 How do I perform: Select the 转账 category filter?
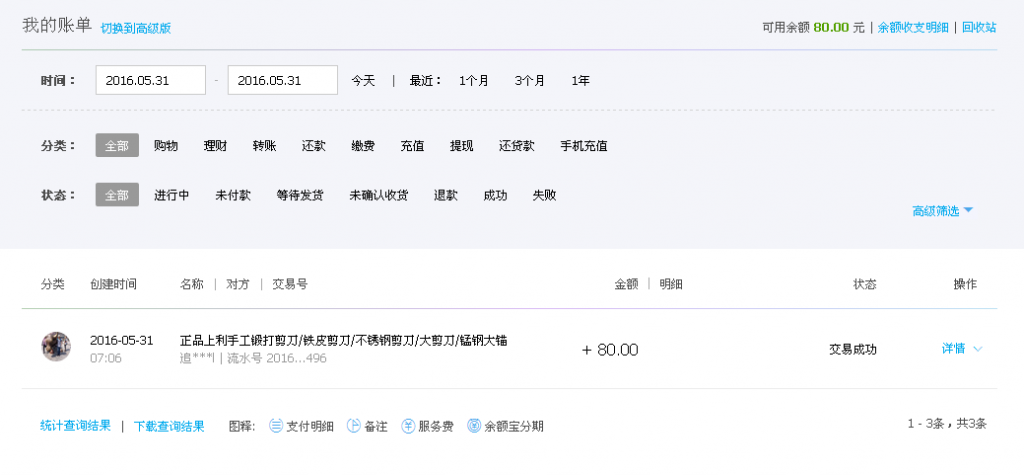pyautogui.click(x=264, y=146)
